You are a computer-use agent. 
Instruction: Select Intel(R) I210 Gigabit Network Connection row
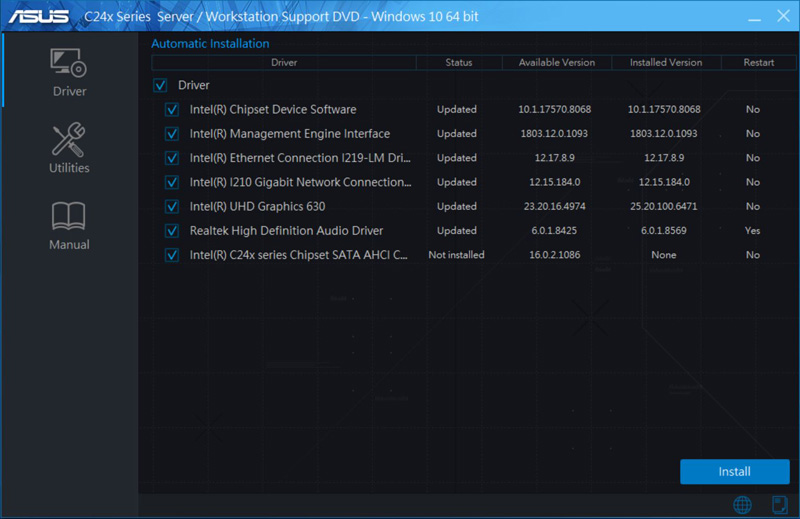coord(474,182)
